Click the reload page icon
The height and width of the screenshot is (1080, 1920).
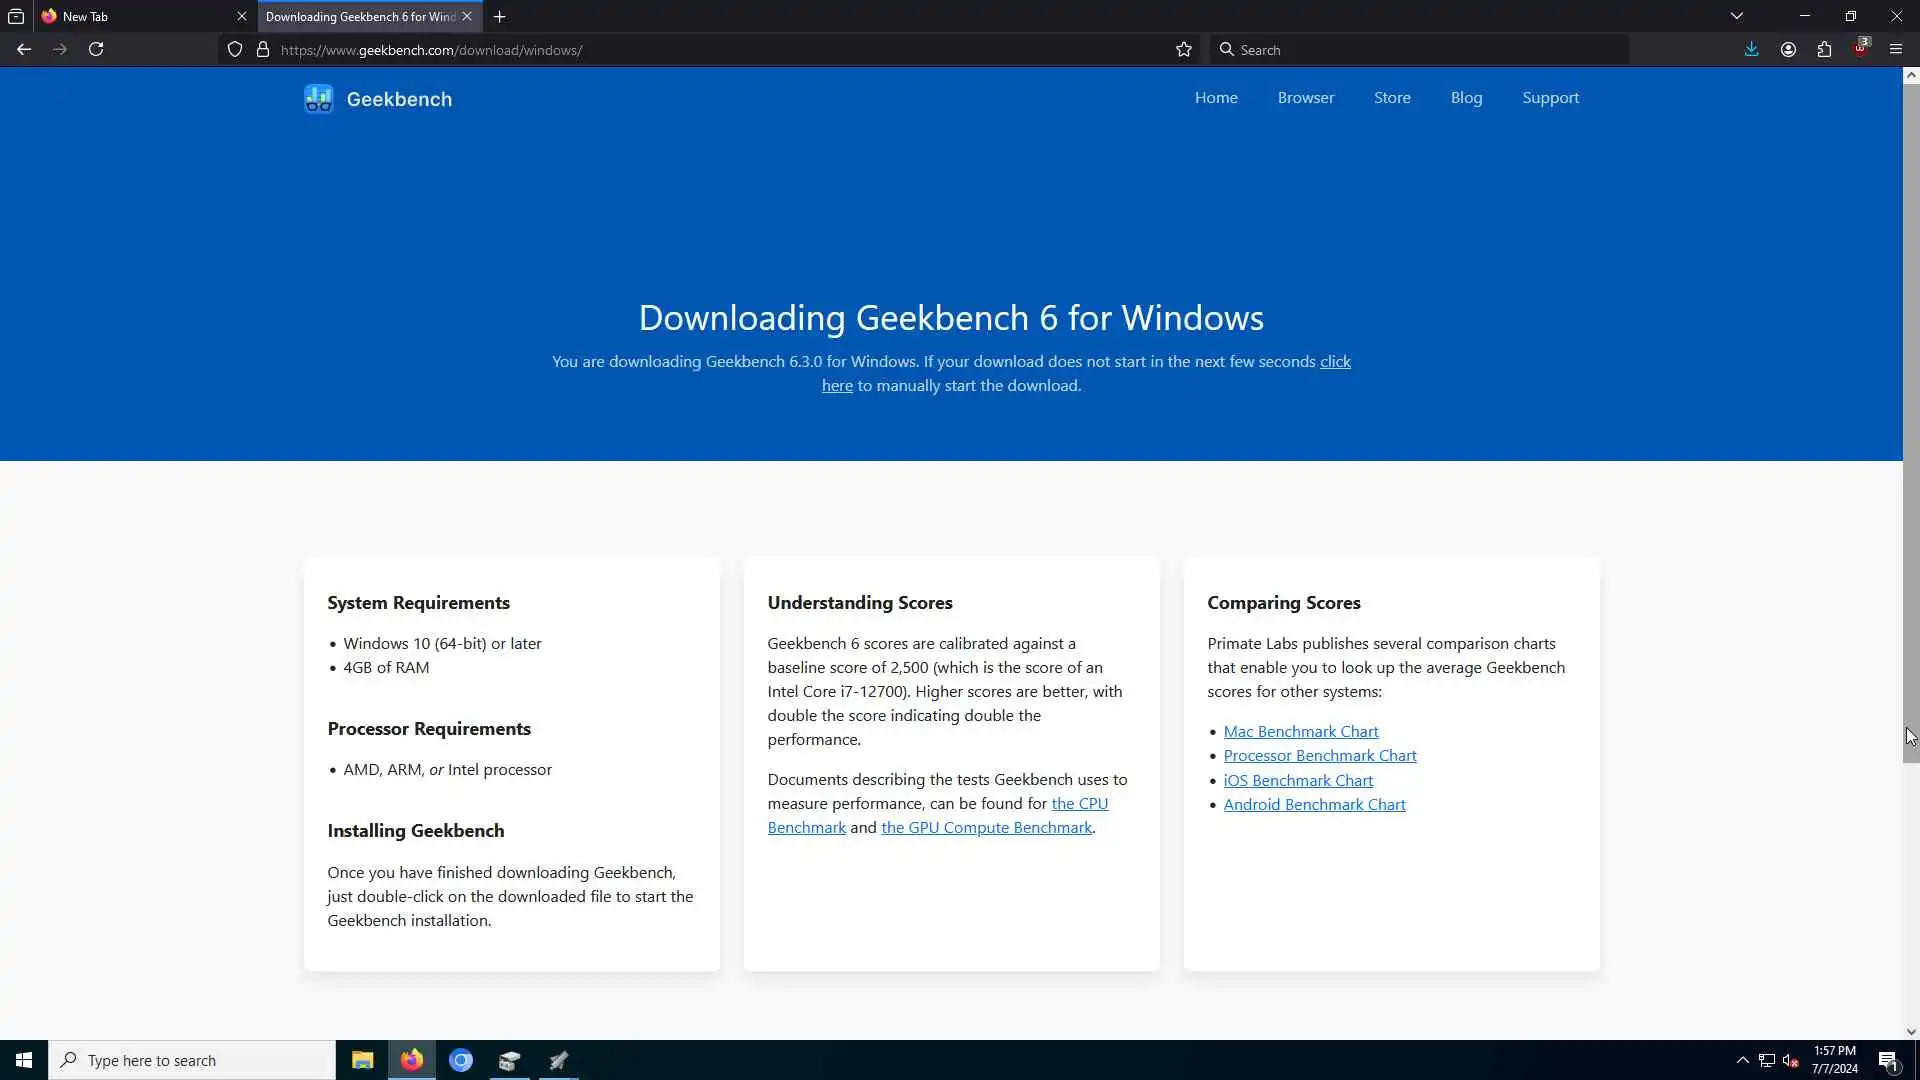pos(96,49)
